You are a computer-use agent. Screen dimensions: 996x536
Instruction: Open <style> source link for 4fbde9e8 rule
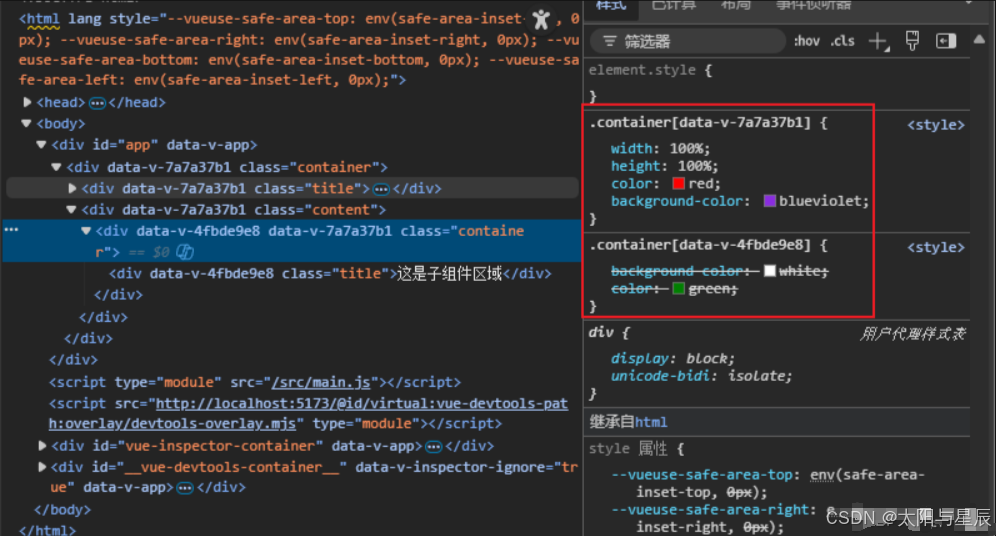[x=936, y=248]
